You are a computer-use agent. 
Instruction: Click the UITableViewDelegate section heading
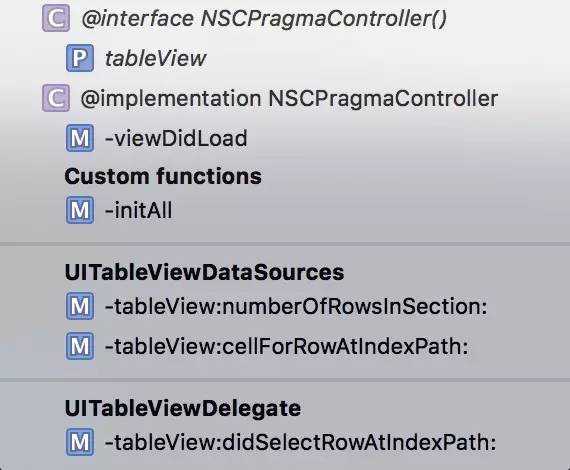(183, 408)
